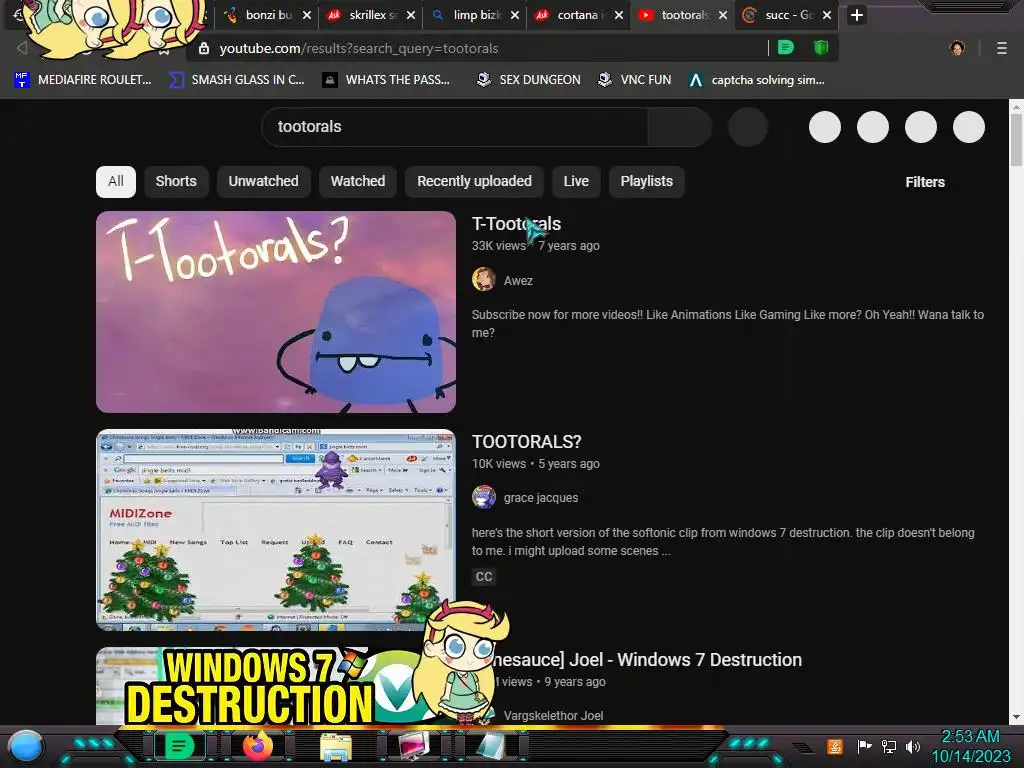Image resolution: width=1024 pixels, height=768 pixels.
Task: Close the bonzi bu tab
Action: (306, 15)
